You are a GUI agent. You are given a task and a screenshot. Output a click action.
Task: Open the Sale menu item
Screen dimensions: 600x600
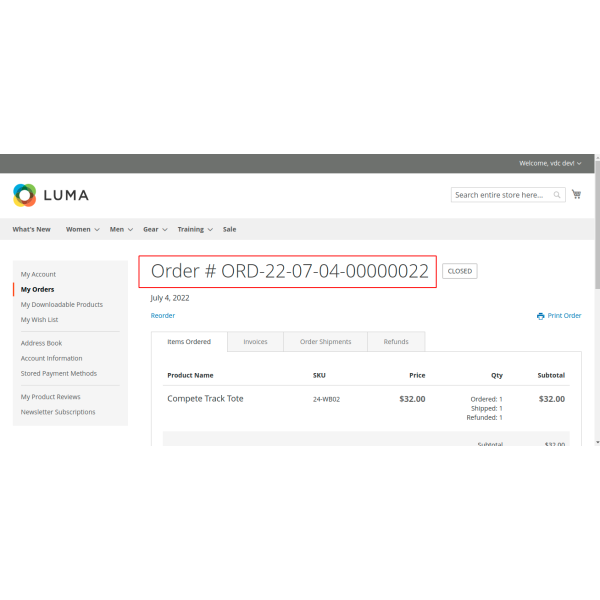[229, 229]
